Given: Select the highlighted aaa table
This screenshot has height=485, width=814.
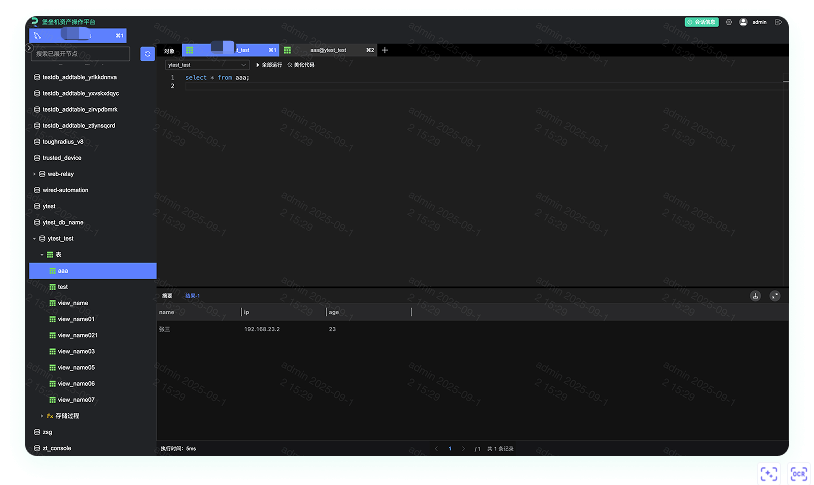Looking at the screenshot, I should [x=92, y=271].
